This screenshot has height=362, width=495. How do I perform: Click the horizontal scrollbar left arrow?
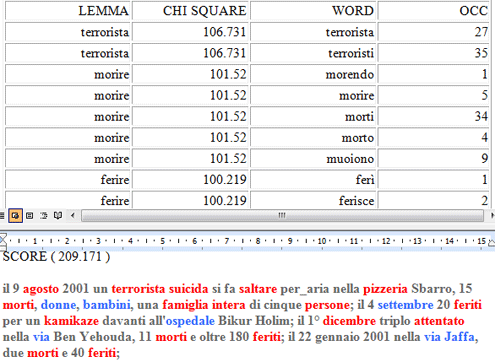click(73, 216)
